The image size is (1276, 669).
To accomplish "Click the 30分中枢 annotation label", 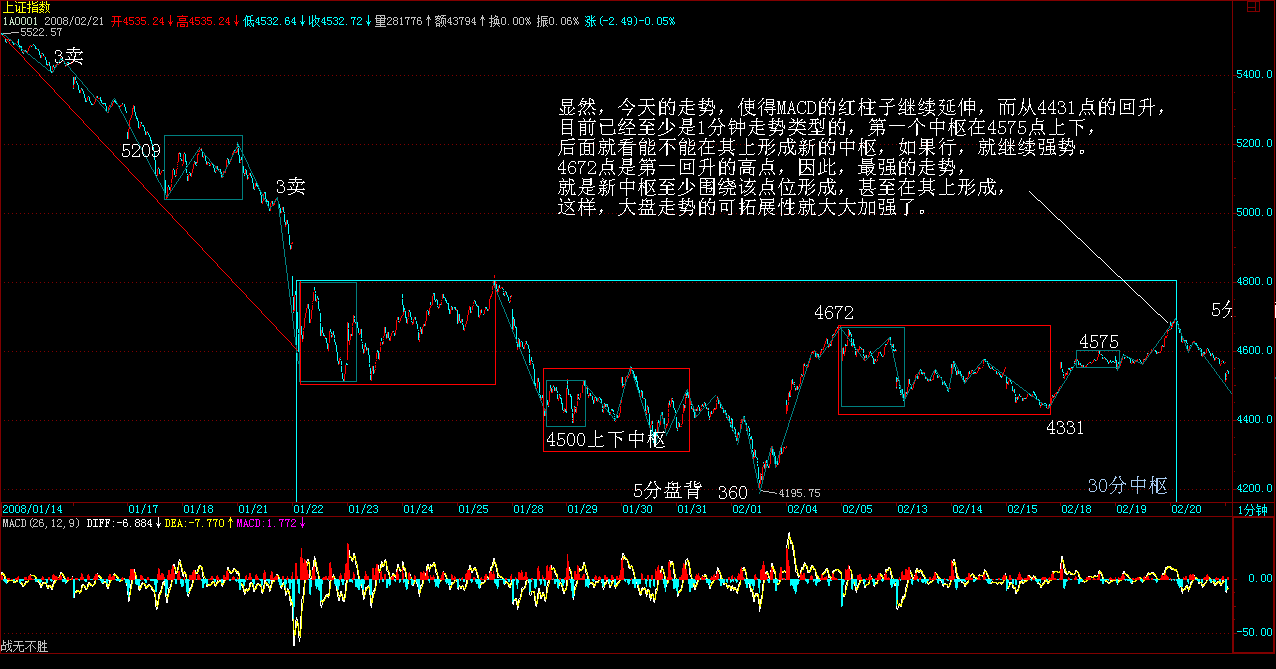I will click(x=1127, y=486).
